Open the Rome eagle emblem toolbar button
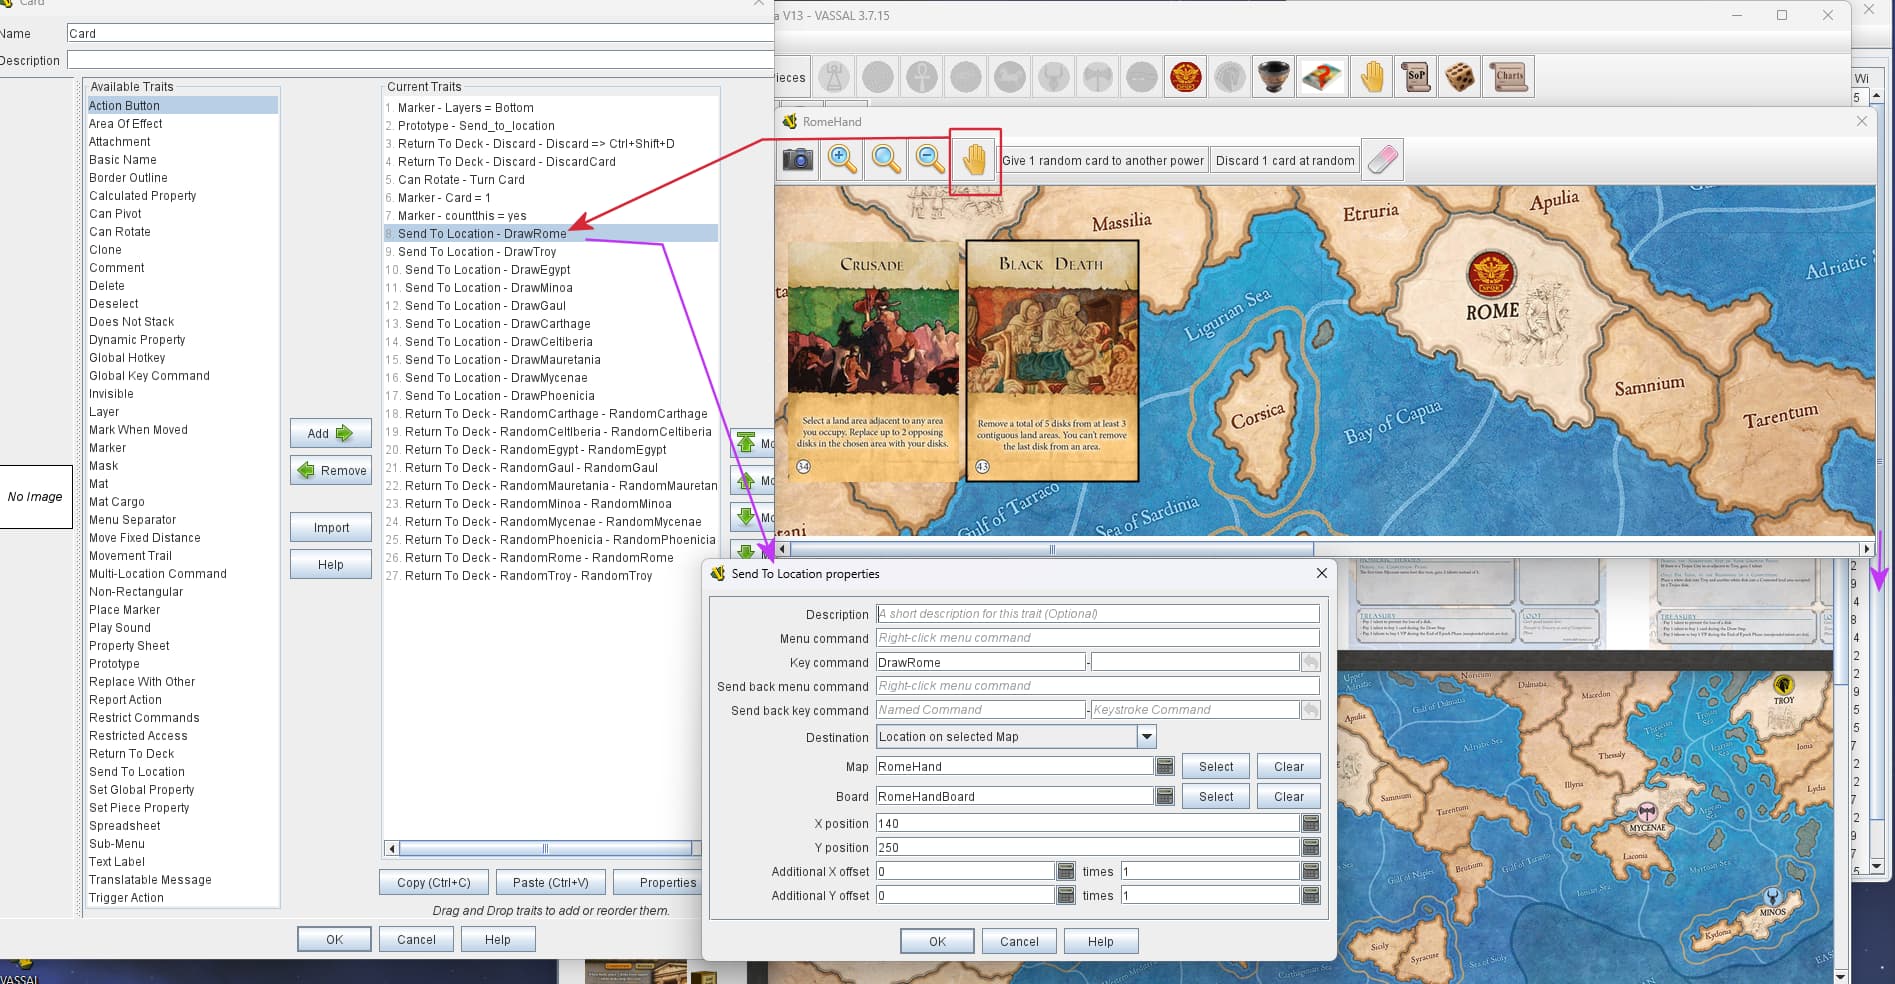 [x=1185, y=77]
